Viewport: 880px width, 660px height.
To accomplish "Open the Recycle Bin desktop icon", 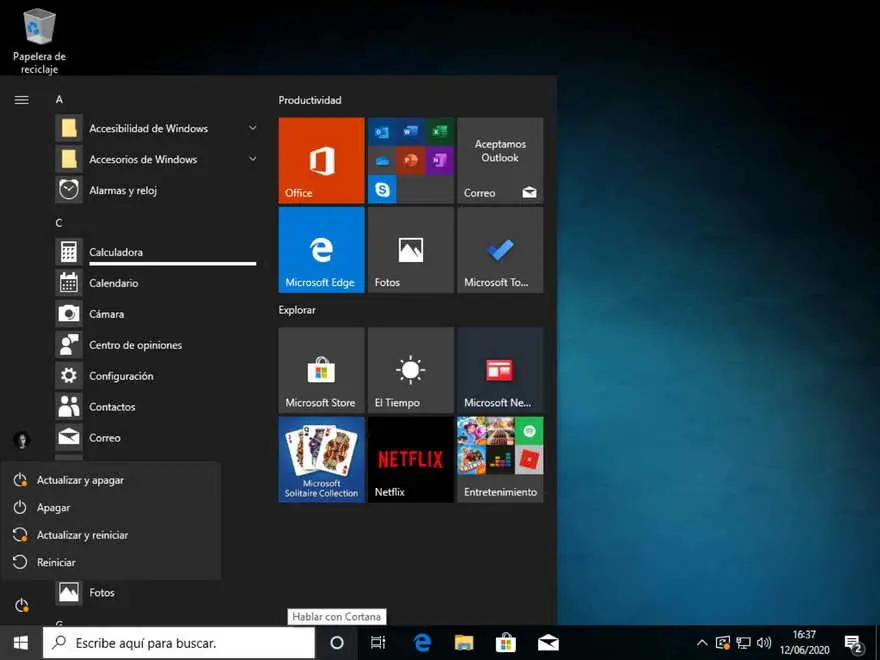I will (39, 41).
